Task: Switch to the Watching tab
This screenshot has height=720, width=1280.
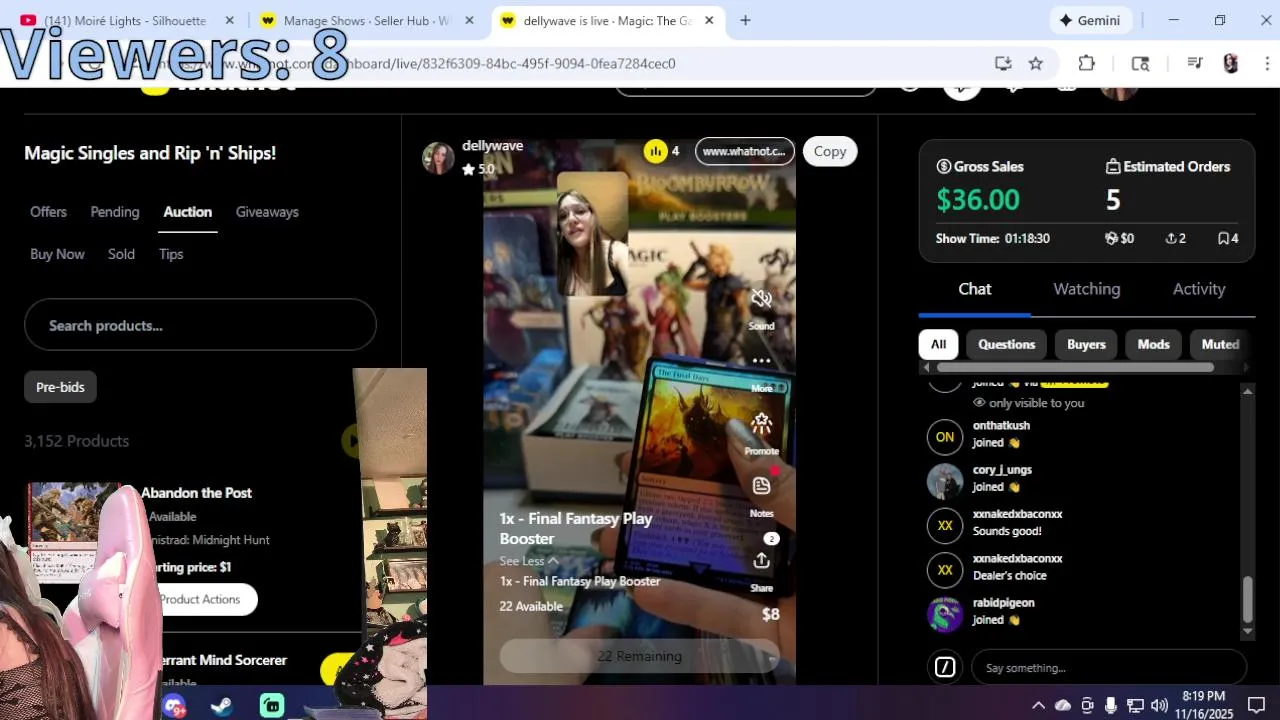Action: 1086,289
